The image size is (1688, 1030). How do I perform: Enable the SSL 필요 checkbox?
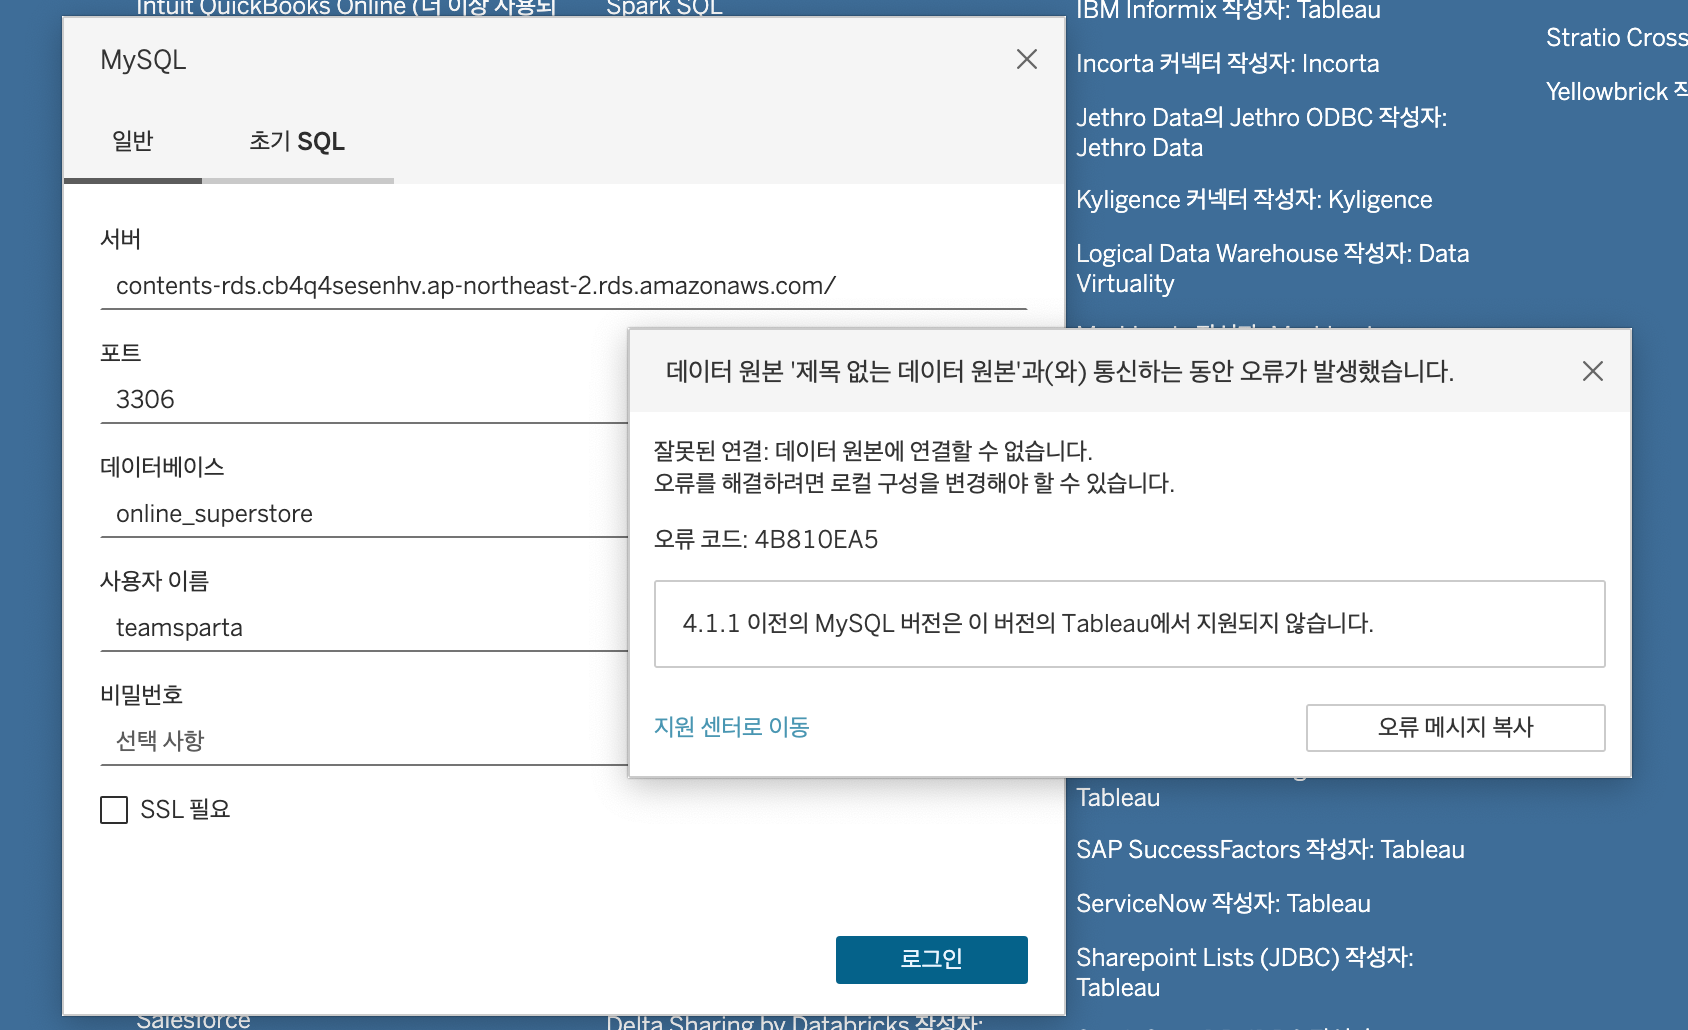click(x=114, y=810)
